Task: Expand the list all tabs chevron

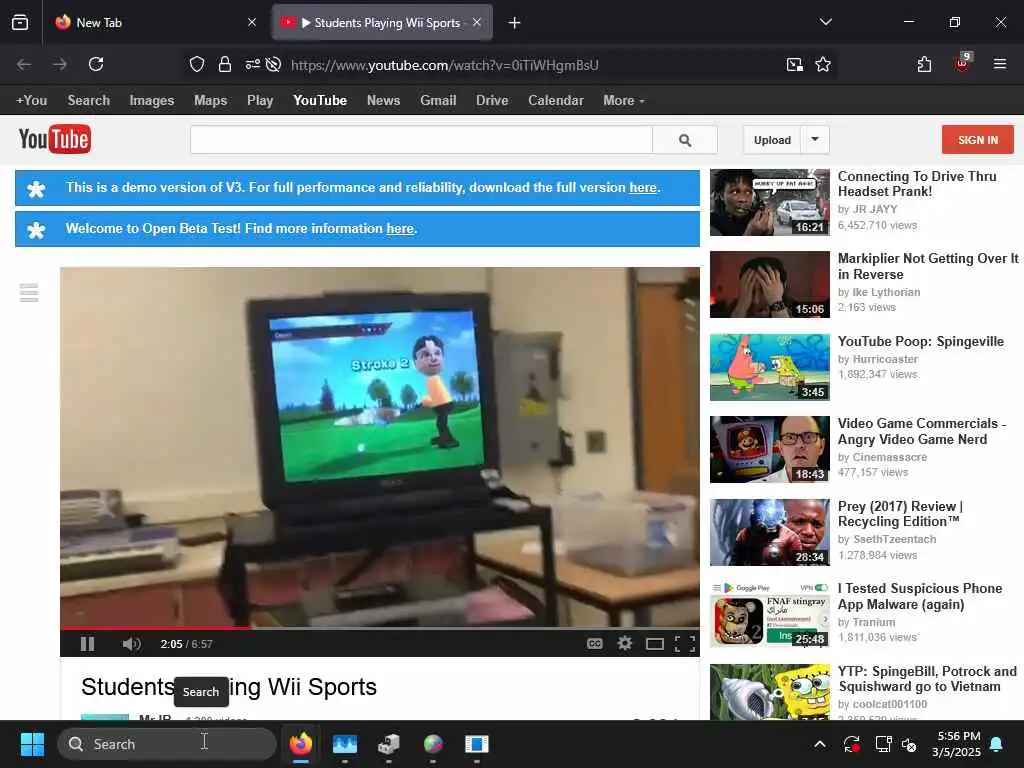Action: (825, 22)
